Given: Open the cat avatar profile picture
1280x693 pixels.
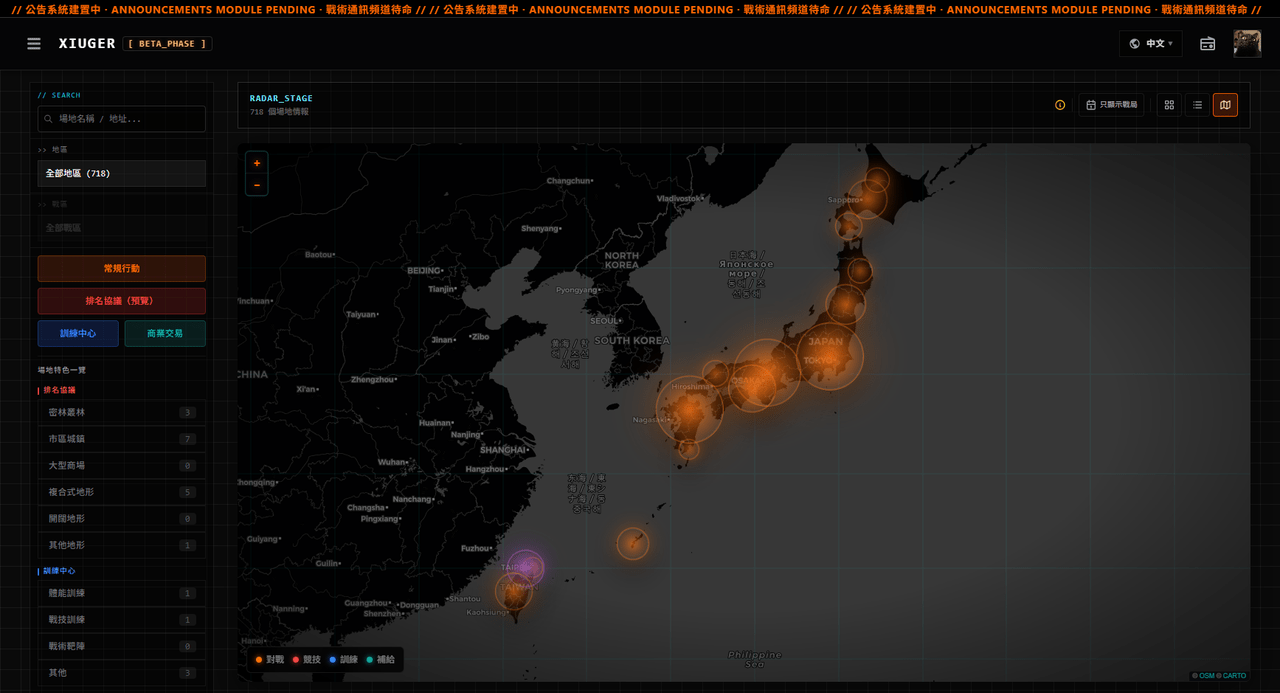Looking at the screenshot, I should point(1247,44).
